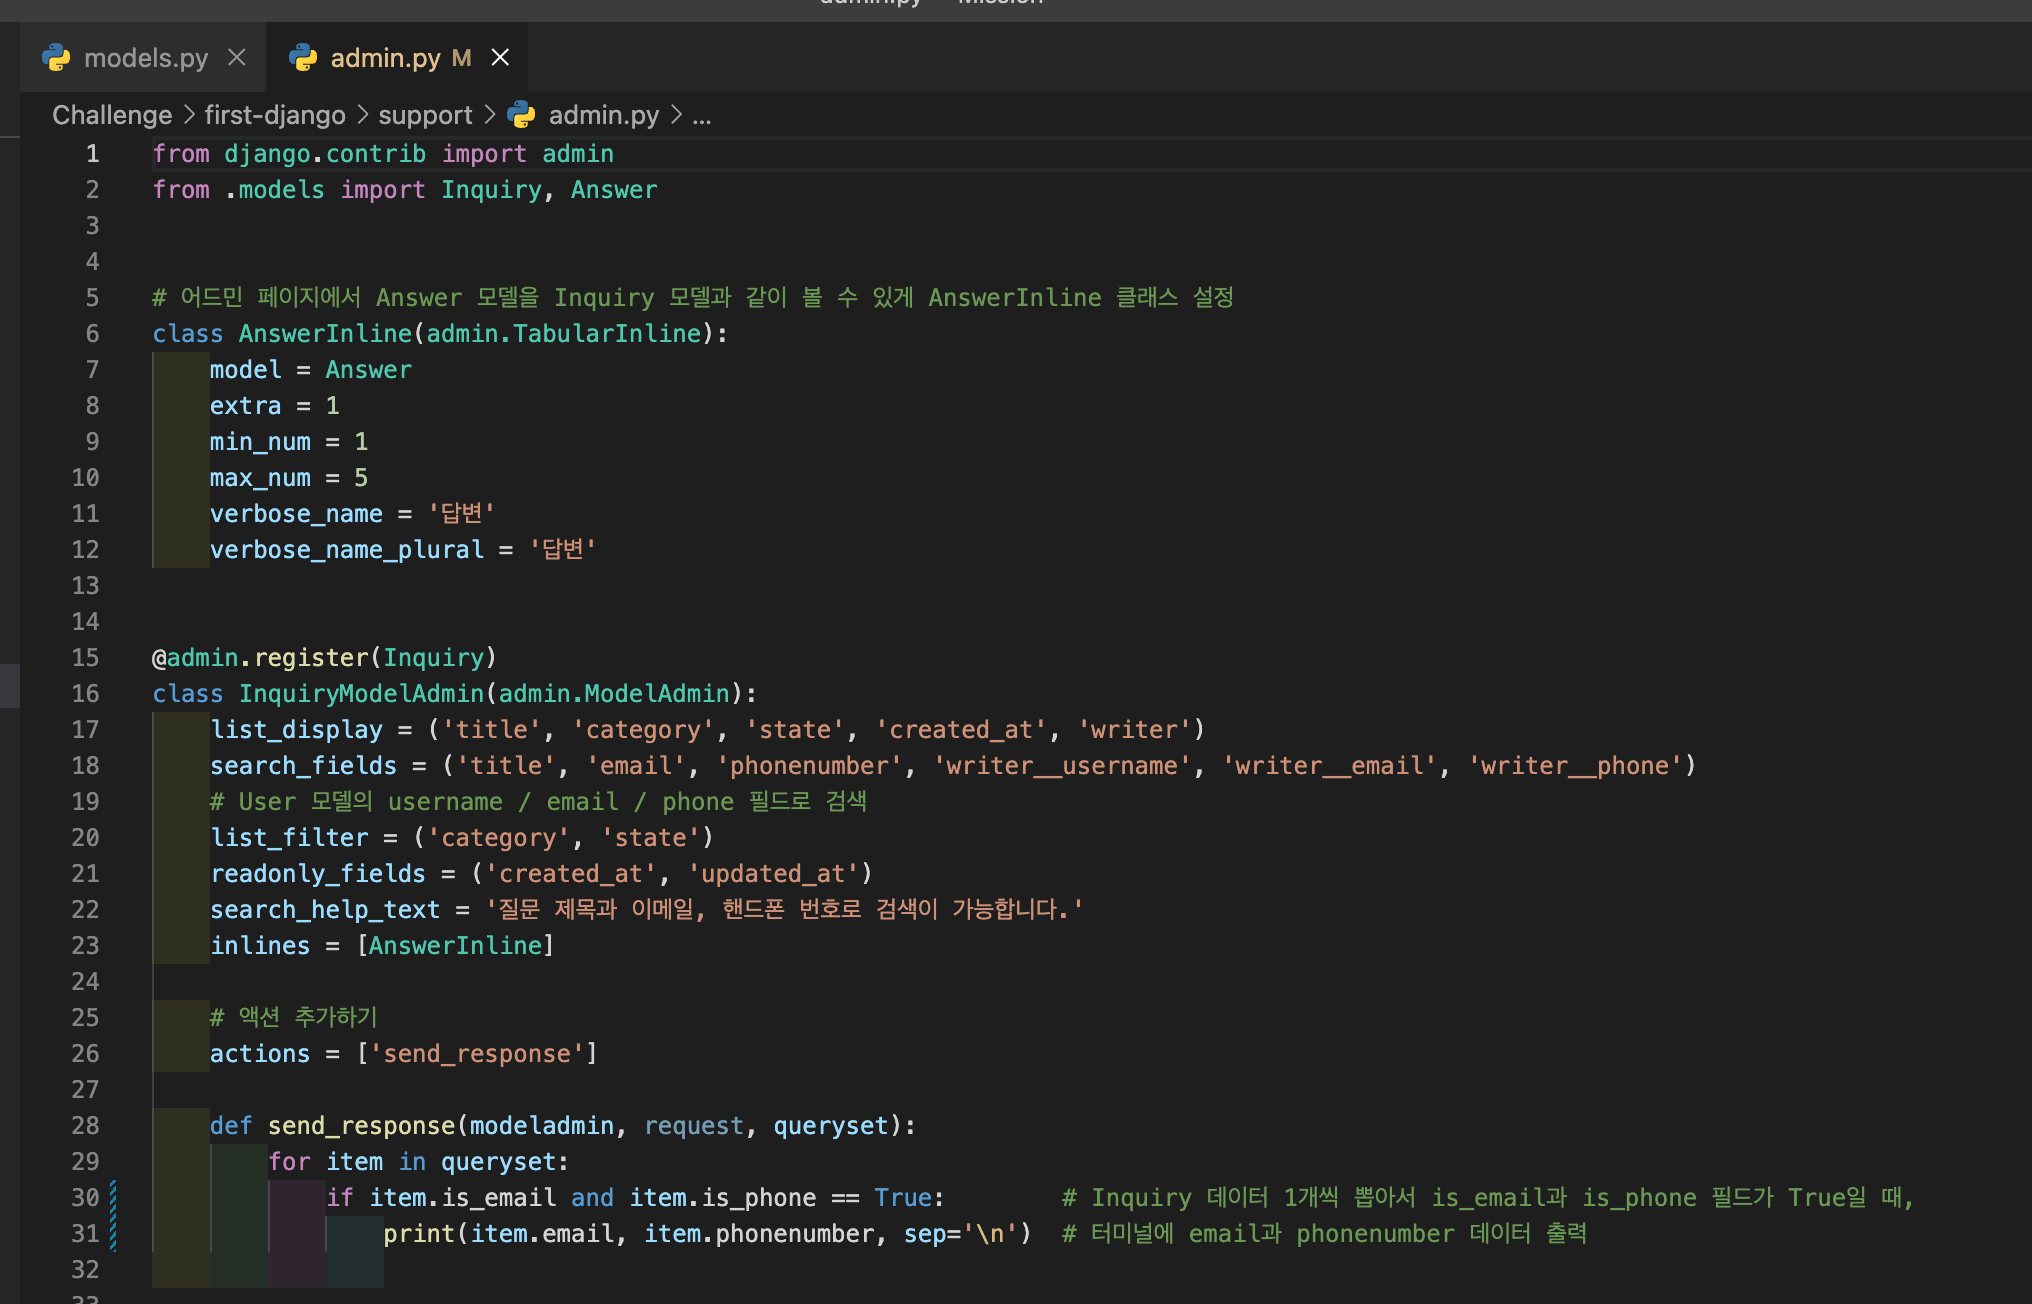Click 'queryset' in the for loop line
Image resolution: width=2032 pixels, height=1304 pixels.
pyautogui.click(x=498, y=1162)
